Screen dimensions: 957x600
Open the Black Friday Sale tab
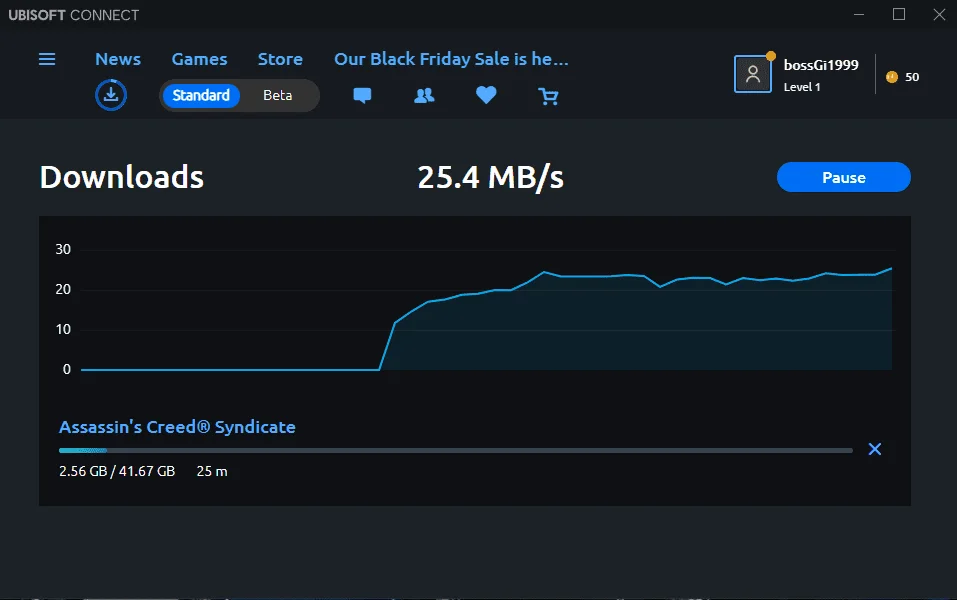coord(451,59)
